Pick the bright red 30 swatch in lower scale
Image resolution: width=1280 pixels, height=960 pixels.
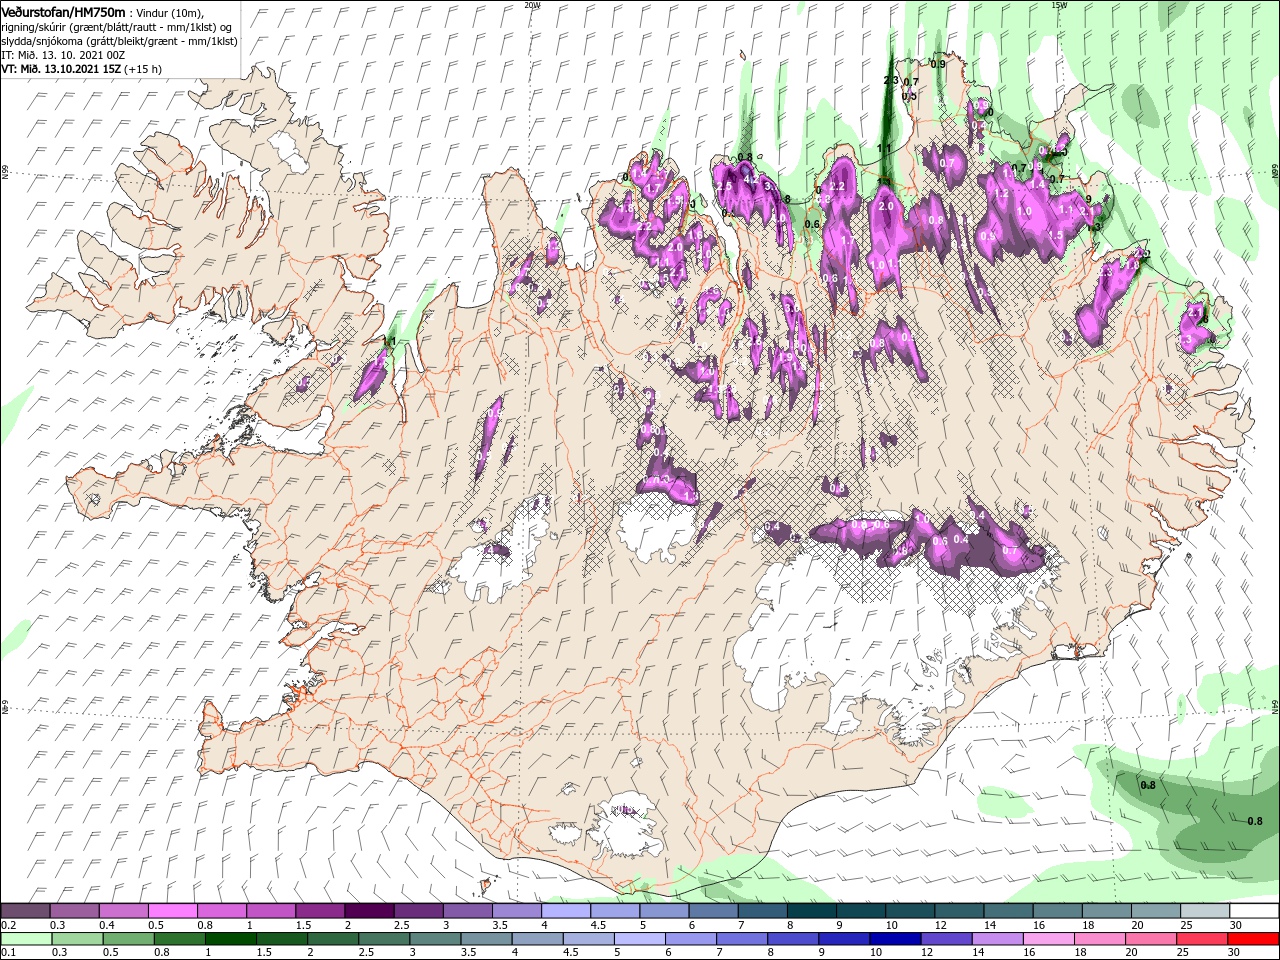[1253, 939]
